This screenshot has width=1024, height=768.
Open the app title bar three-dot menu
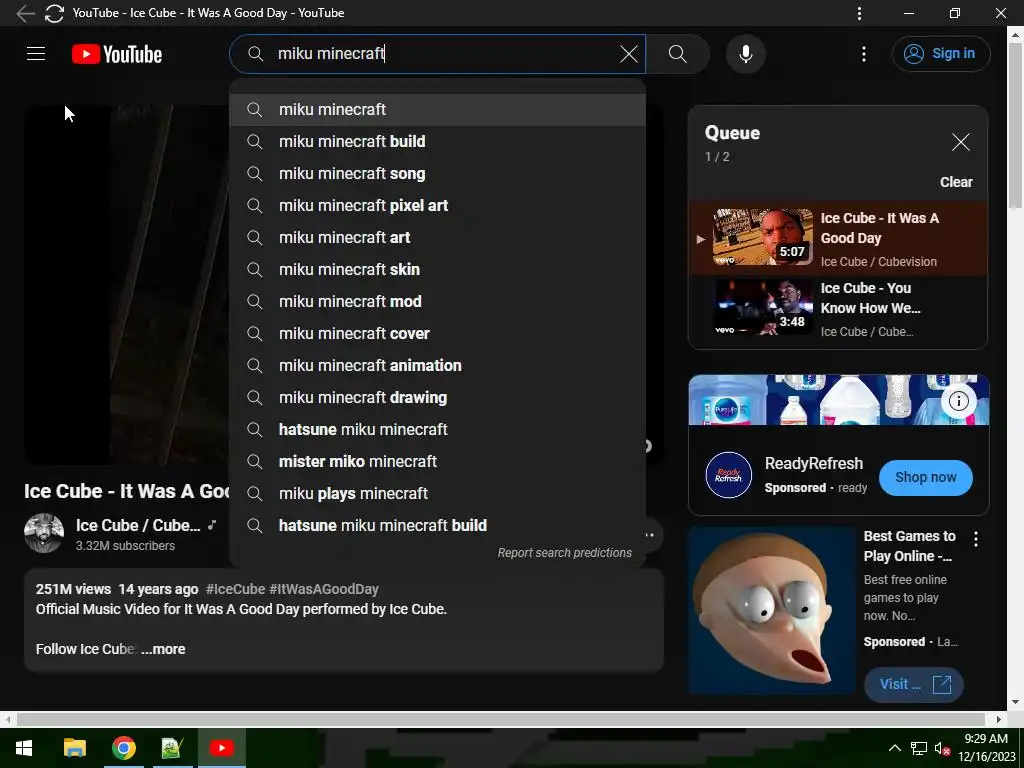pos(859,13)
